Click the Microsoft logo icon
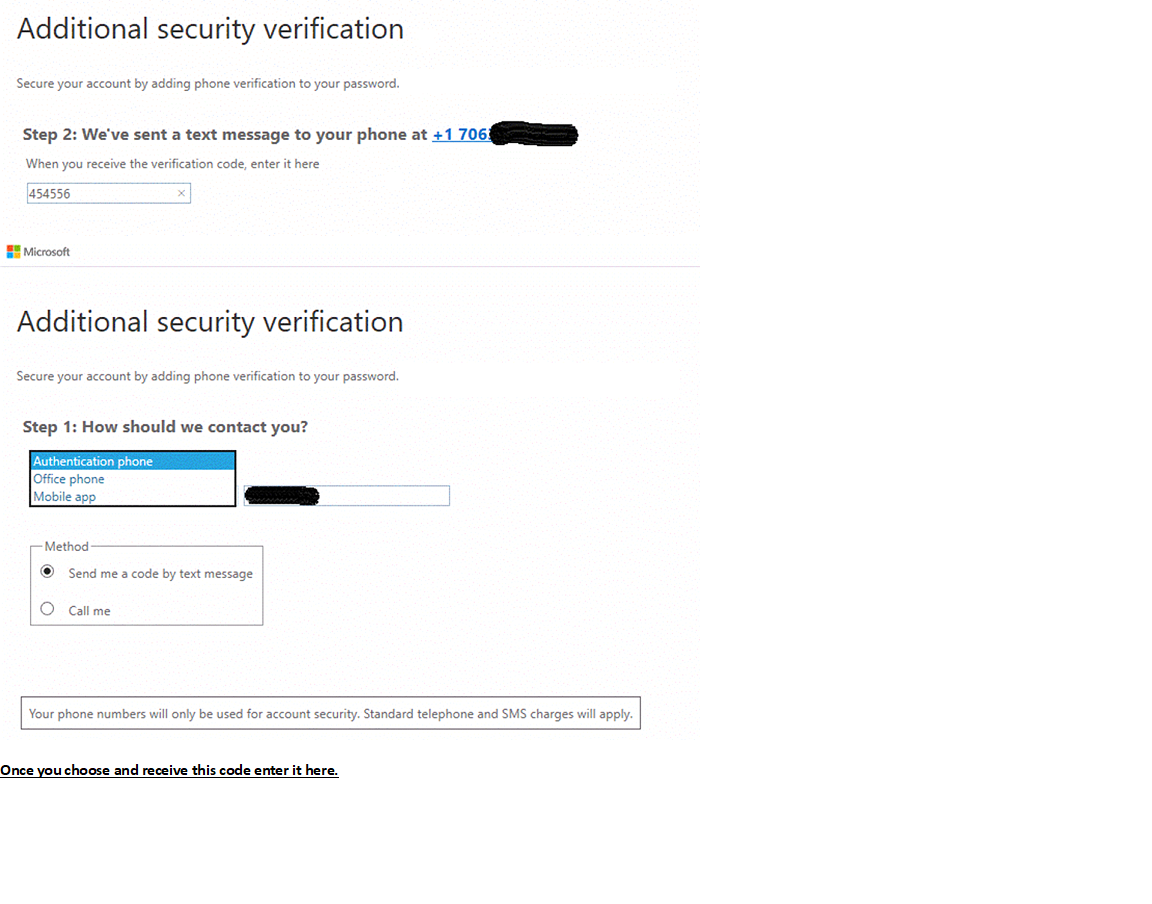This screenshot has height=904, width=1152. tap(13, 251)
